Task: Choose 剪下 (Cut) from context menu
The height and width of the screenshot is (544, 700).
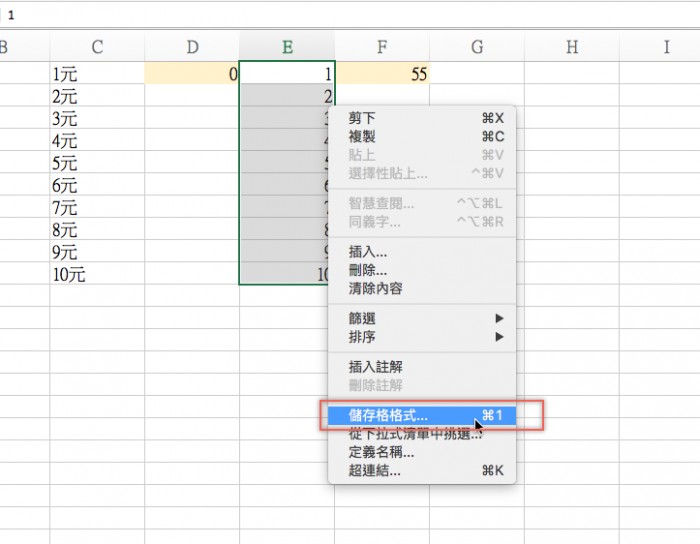Action: [x=422, y=118]
